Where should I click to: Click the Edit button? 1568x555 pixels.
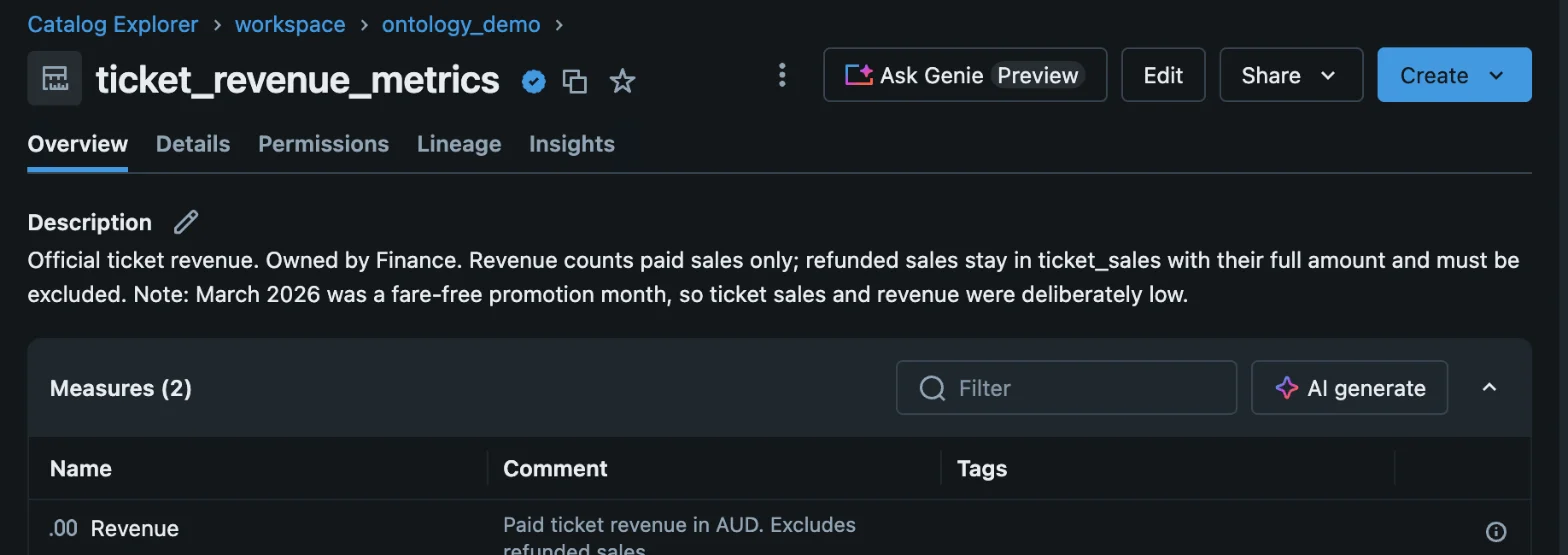(x=1163, y=75)
